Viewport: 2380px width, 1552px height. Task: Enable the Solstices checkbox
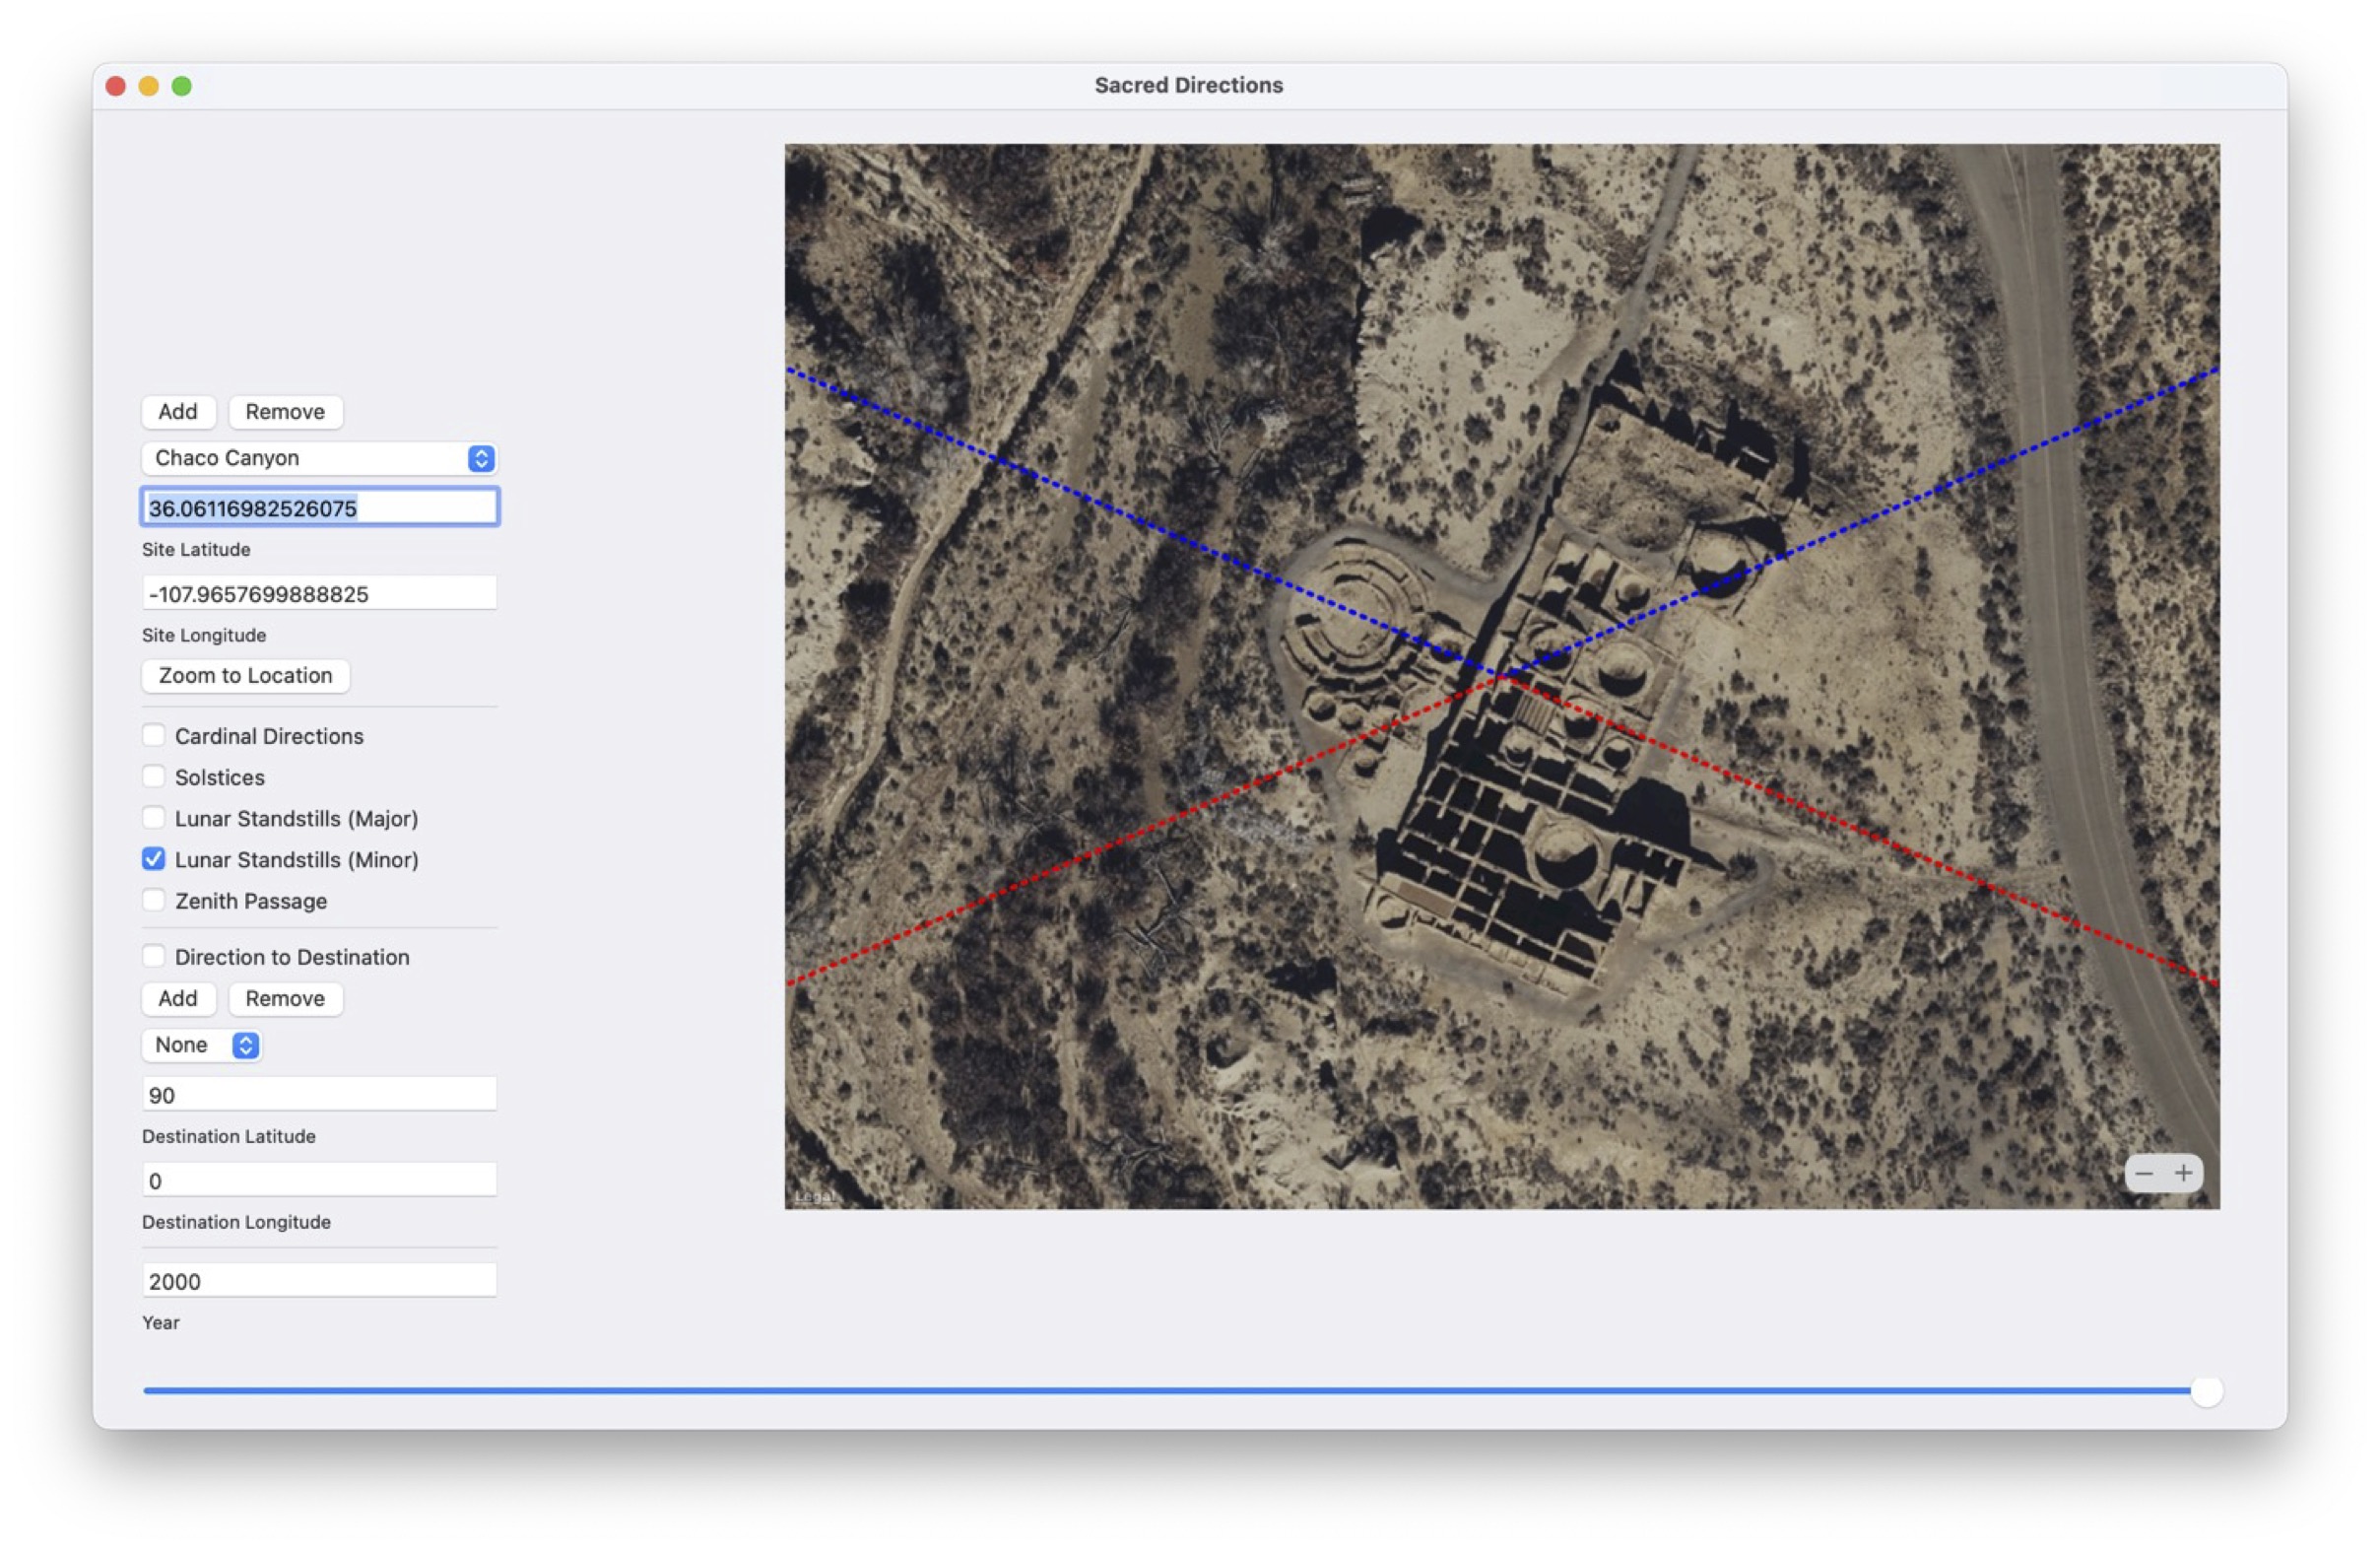[154, 777]
